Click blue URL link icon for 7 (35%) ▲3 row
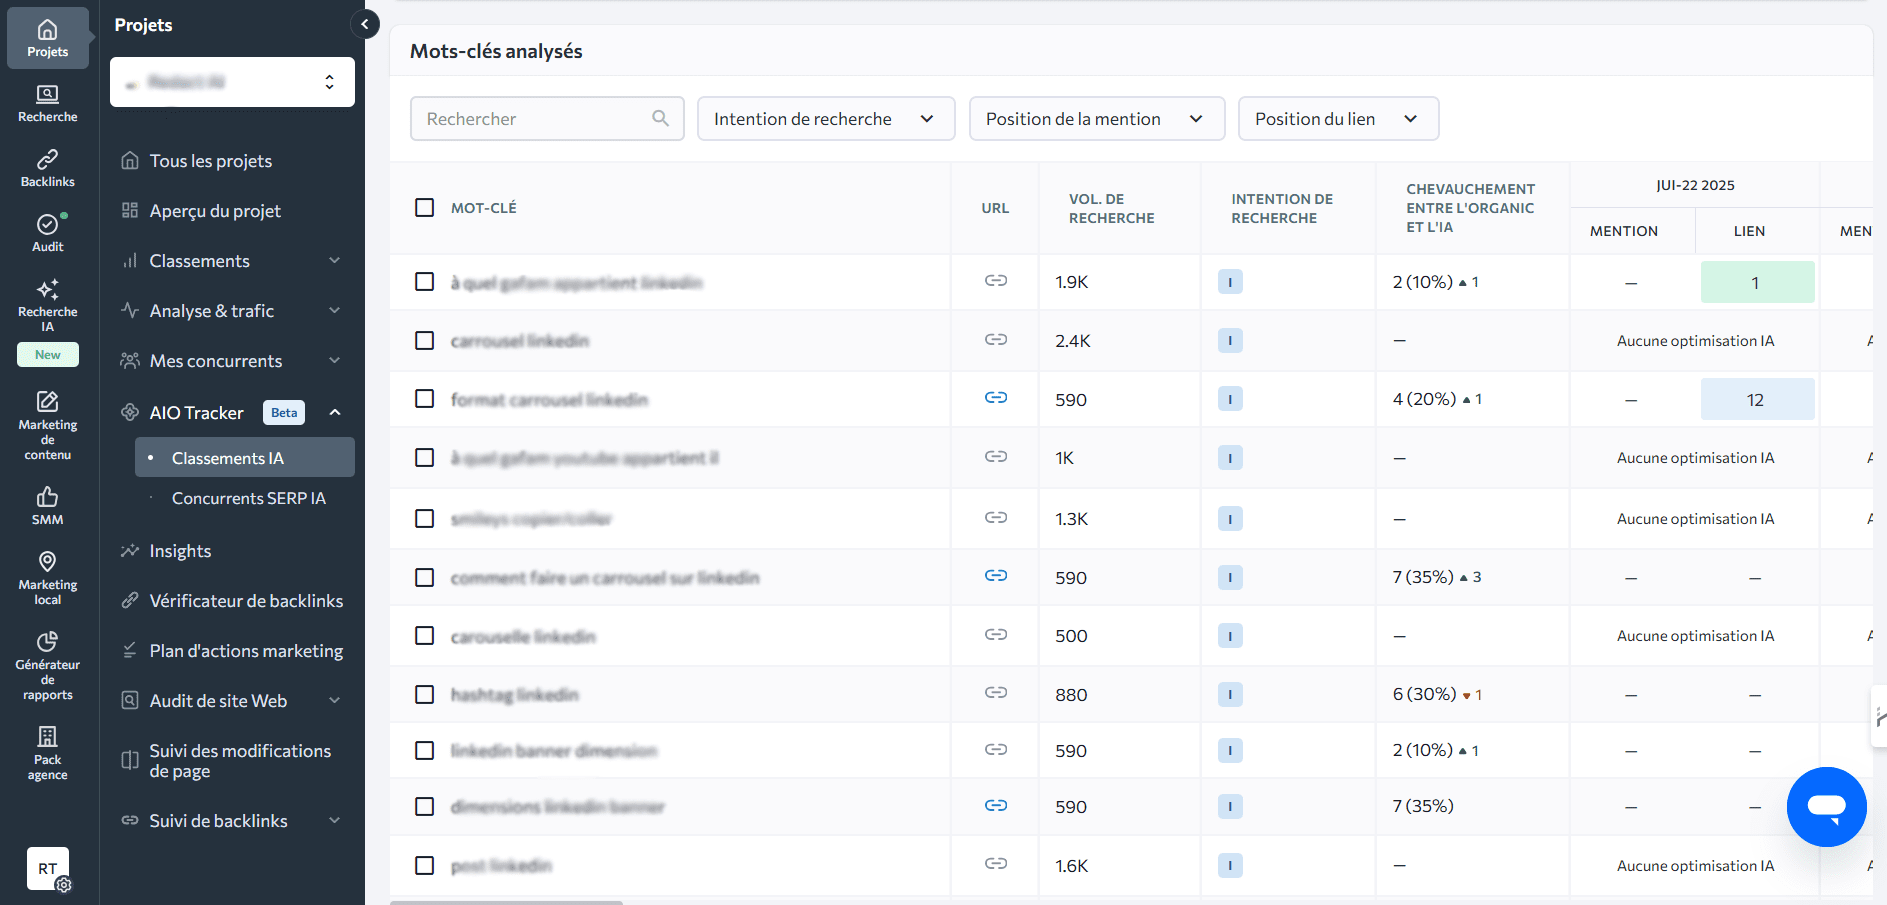 tap(995, 576)
